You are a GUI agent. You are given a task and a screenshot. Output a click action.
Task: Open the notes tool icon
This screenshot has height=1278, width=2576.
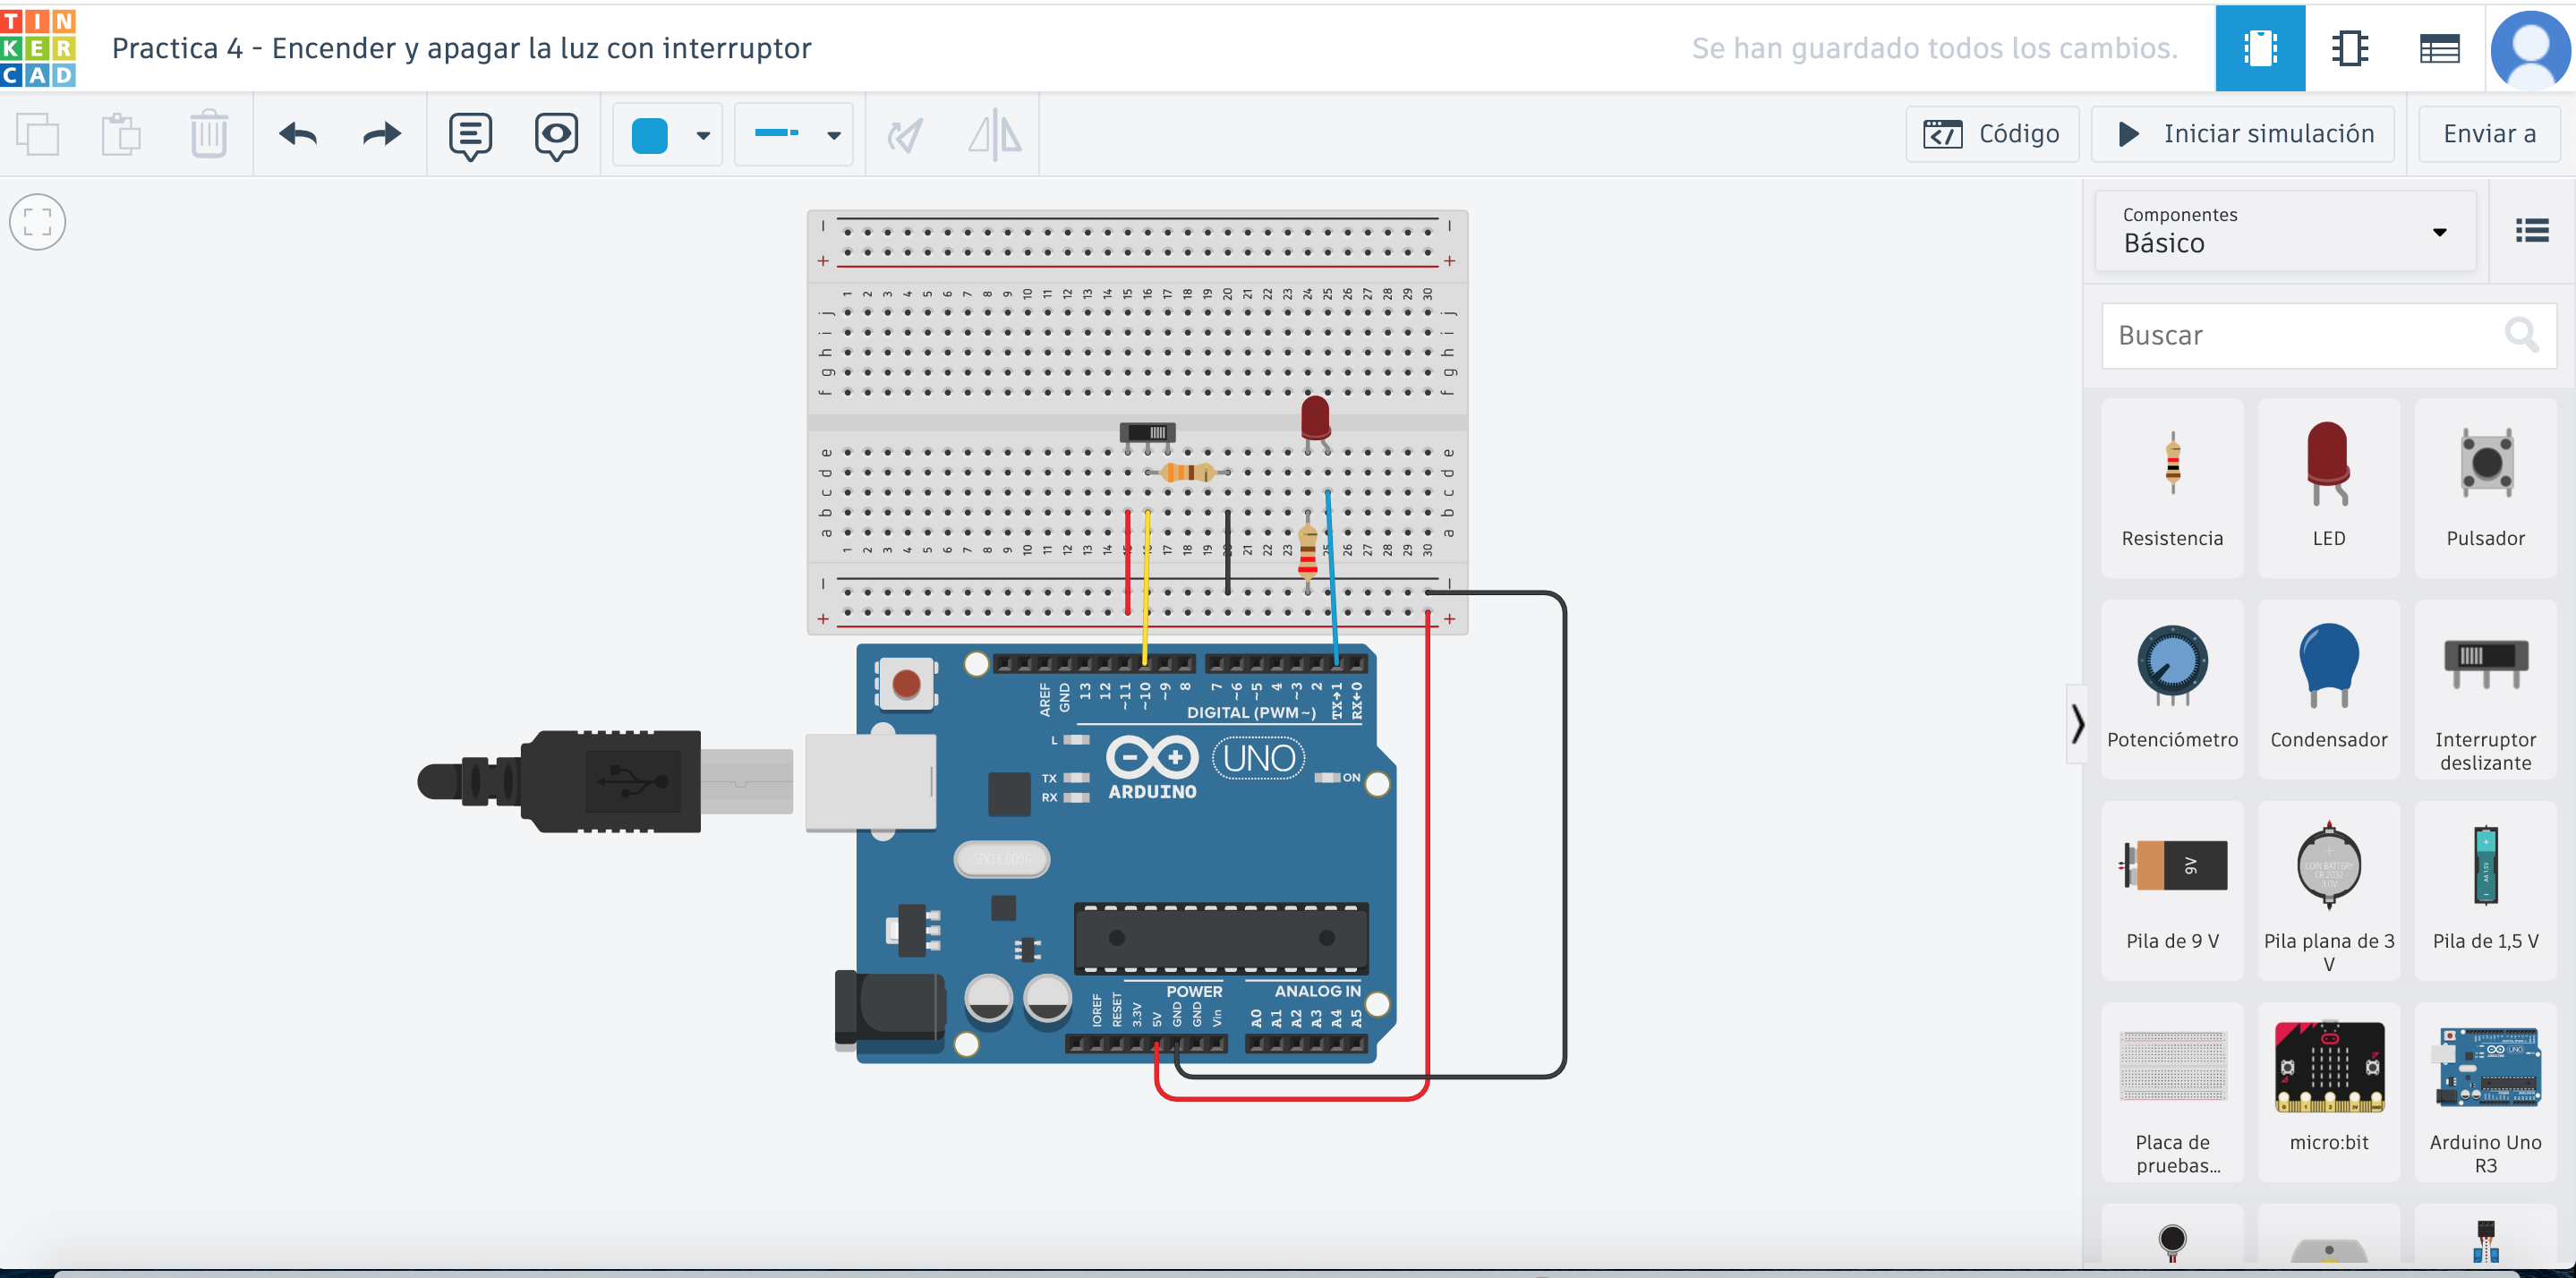pyautogui.click(x=470, y=135)
